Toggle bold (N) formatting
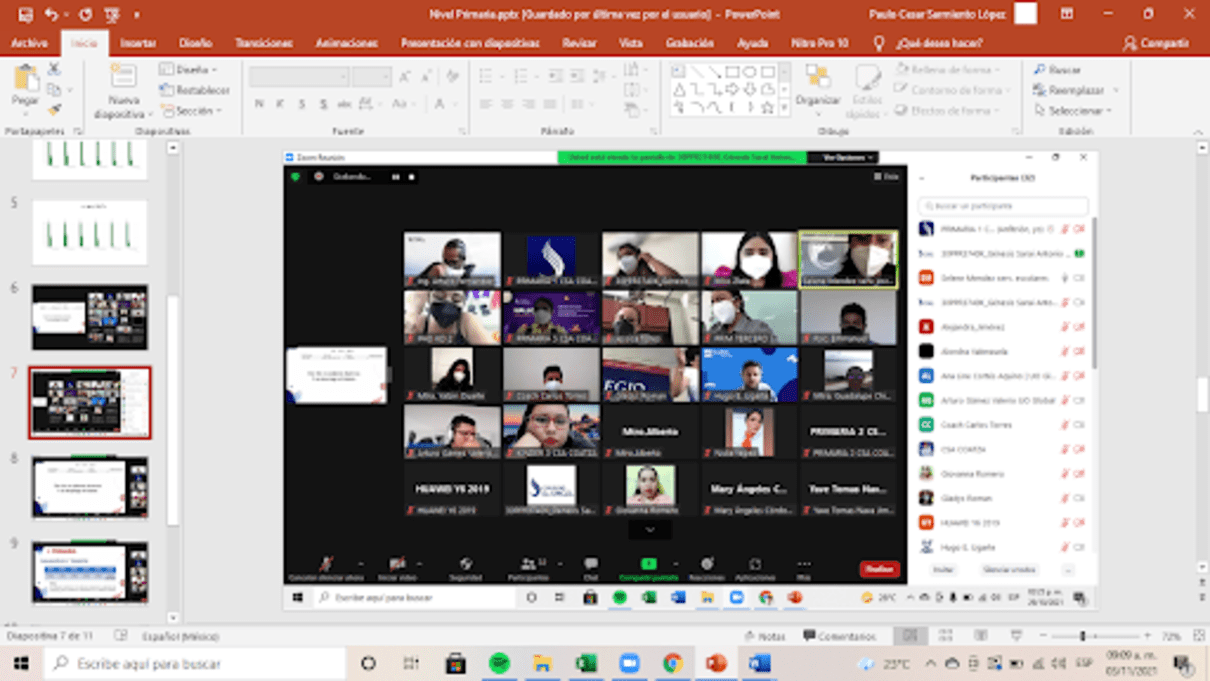Screen dimensions: 1210x681 tap(259, 104)
